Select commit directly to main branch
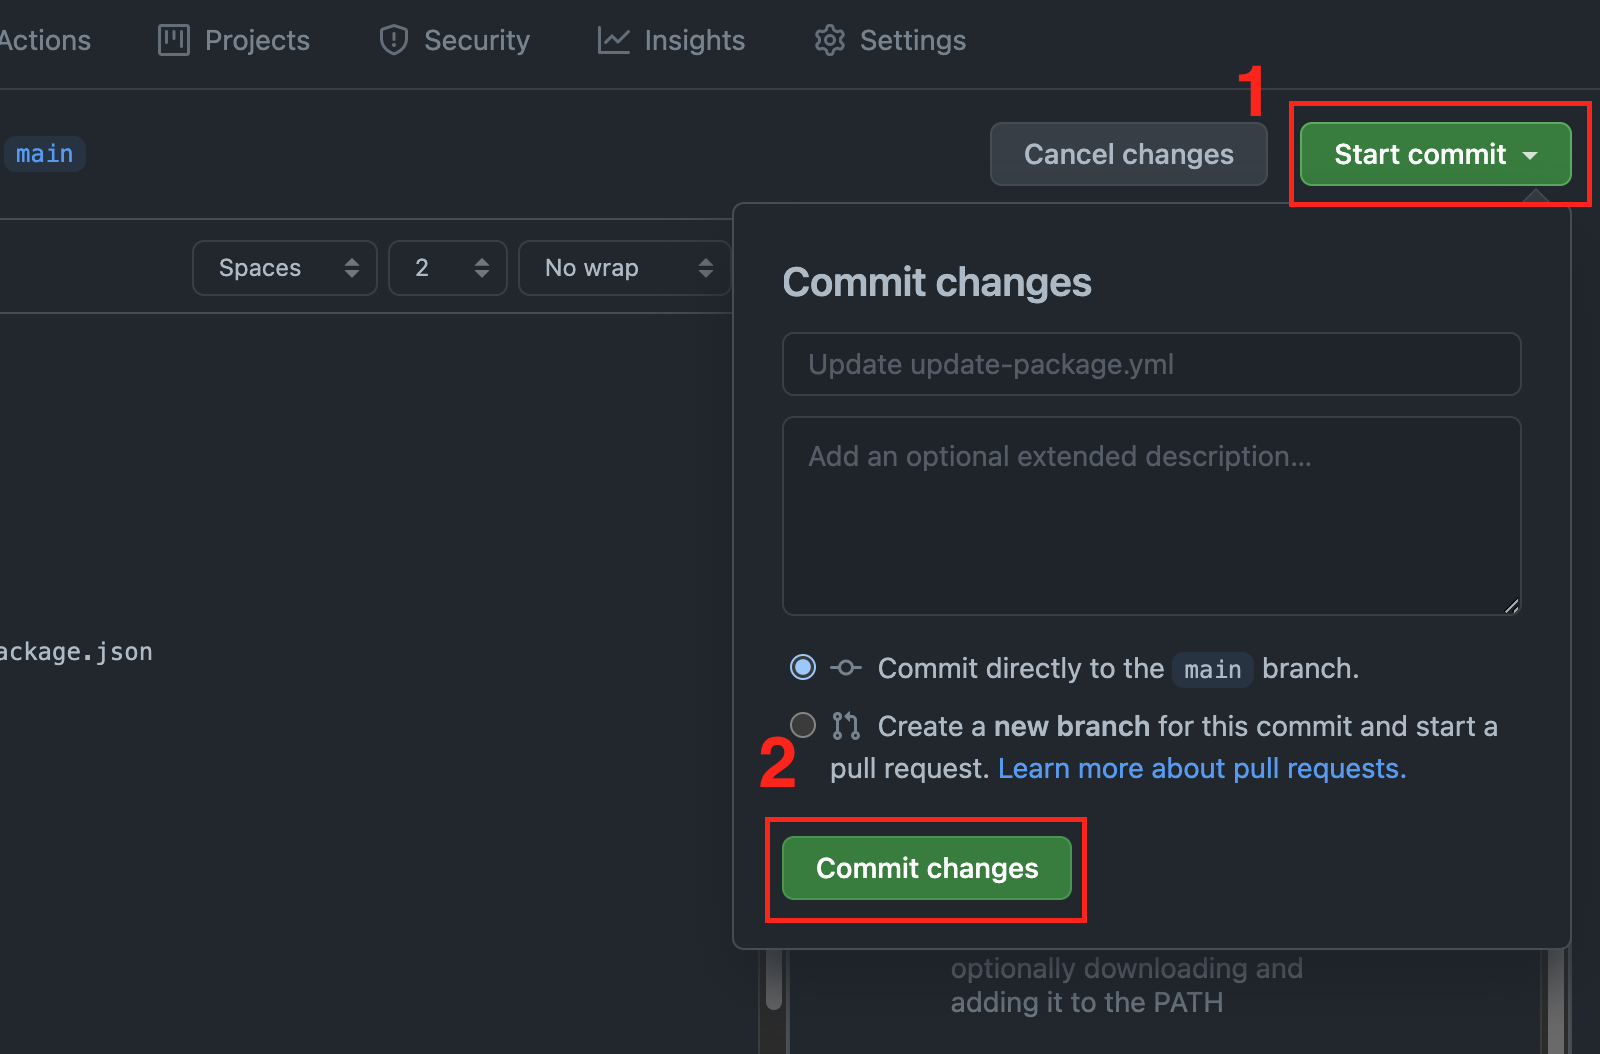 [802, 668]
